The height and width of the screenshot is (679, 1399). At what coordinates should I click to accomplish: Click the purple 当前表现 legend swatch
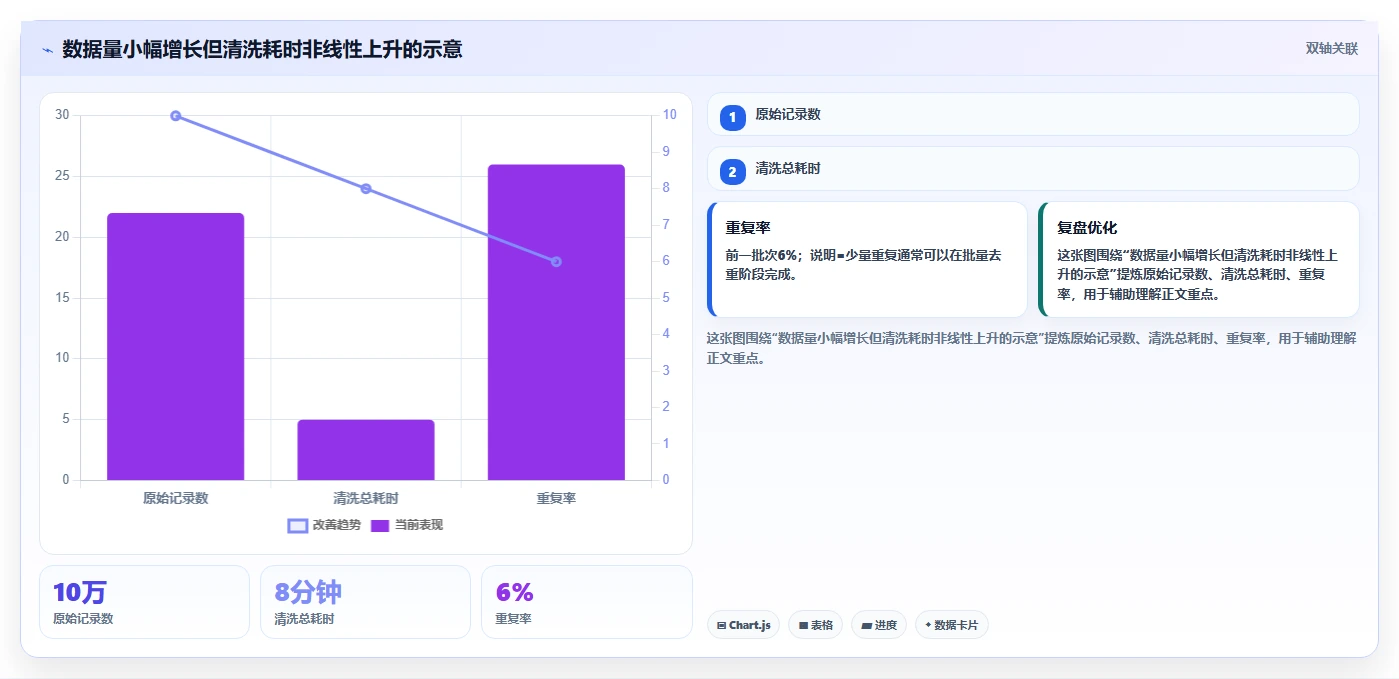tap(380, 525)
